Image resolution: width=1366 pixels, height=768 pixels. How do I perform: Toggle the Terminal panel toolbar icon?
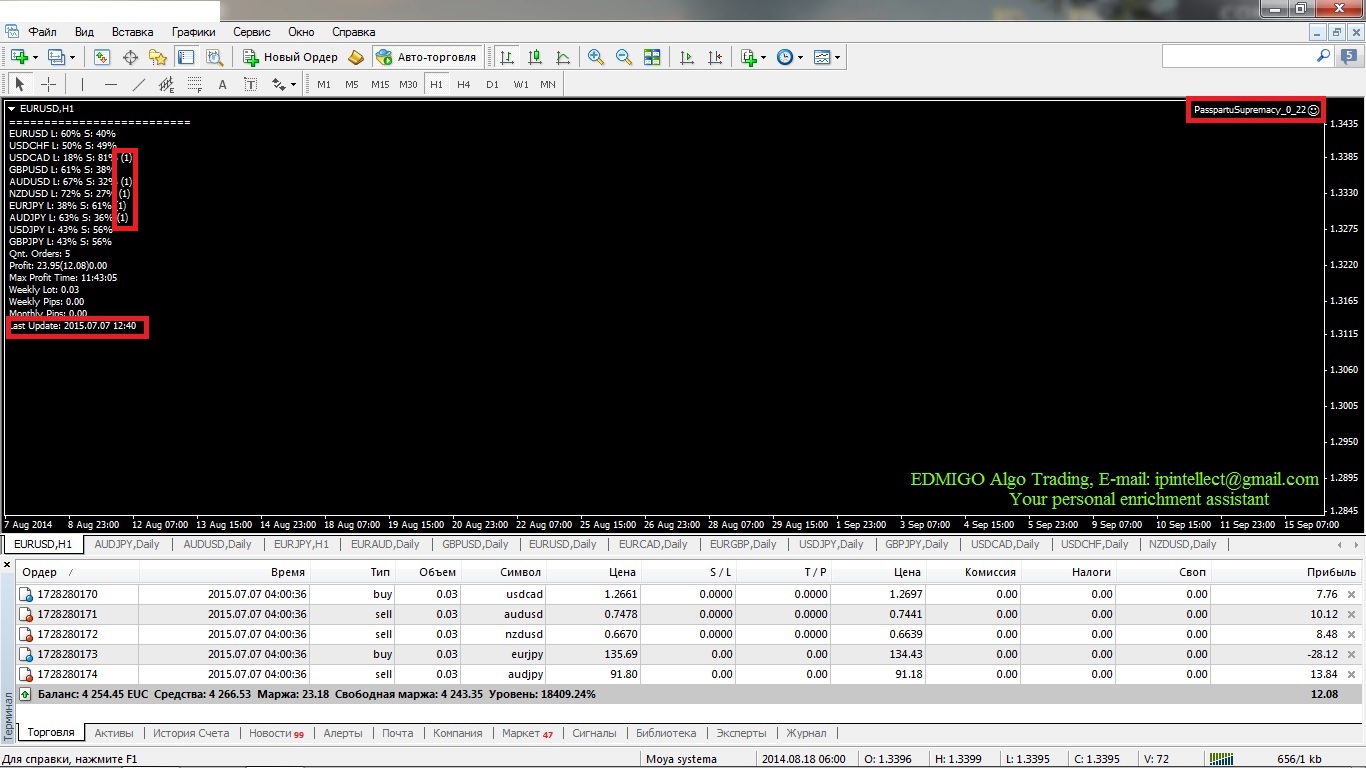(x=186, y=57)
